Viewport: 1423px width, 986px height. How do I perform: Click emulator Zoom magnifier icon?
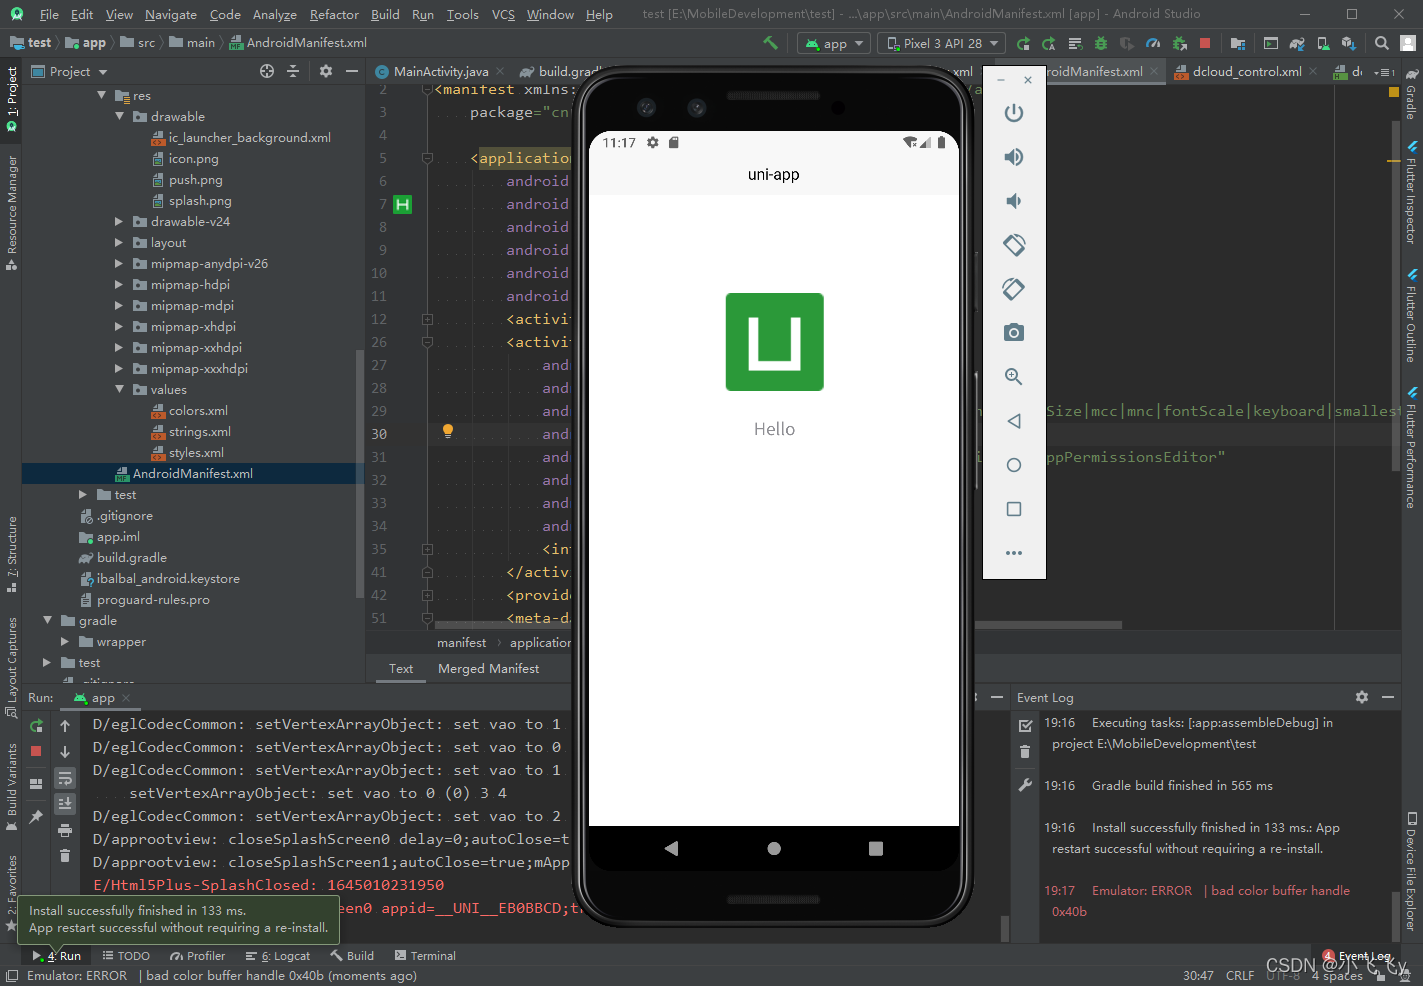click(x=1014, y=377)
